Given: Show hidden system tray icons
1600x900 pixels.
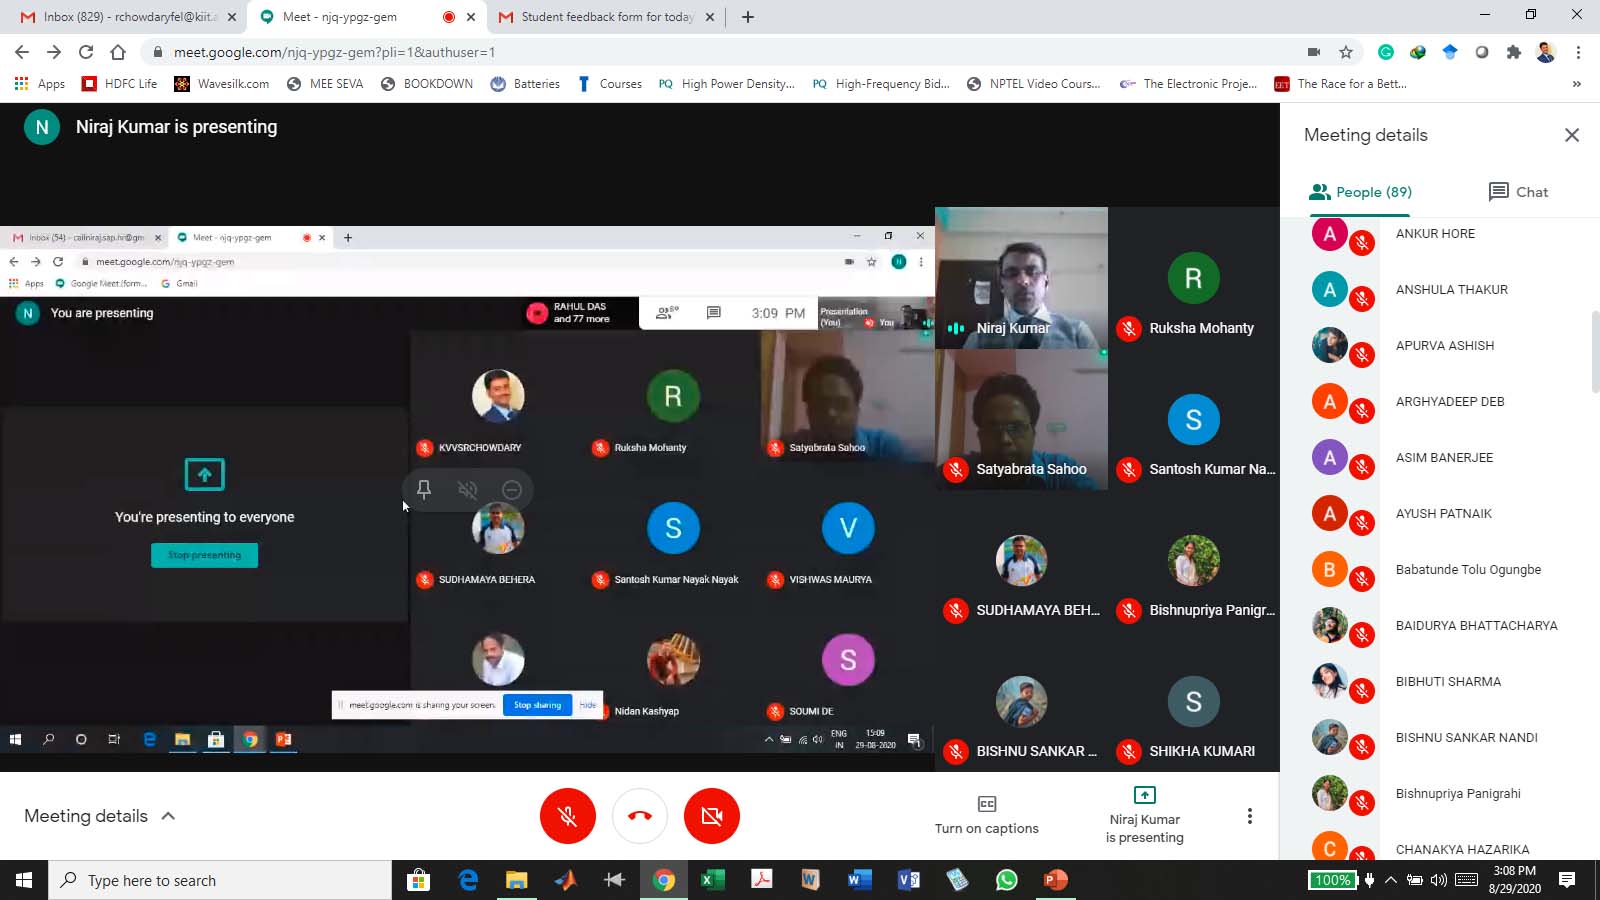Looking at the screenshot, I should click(1390, 880).
